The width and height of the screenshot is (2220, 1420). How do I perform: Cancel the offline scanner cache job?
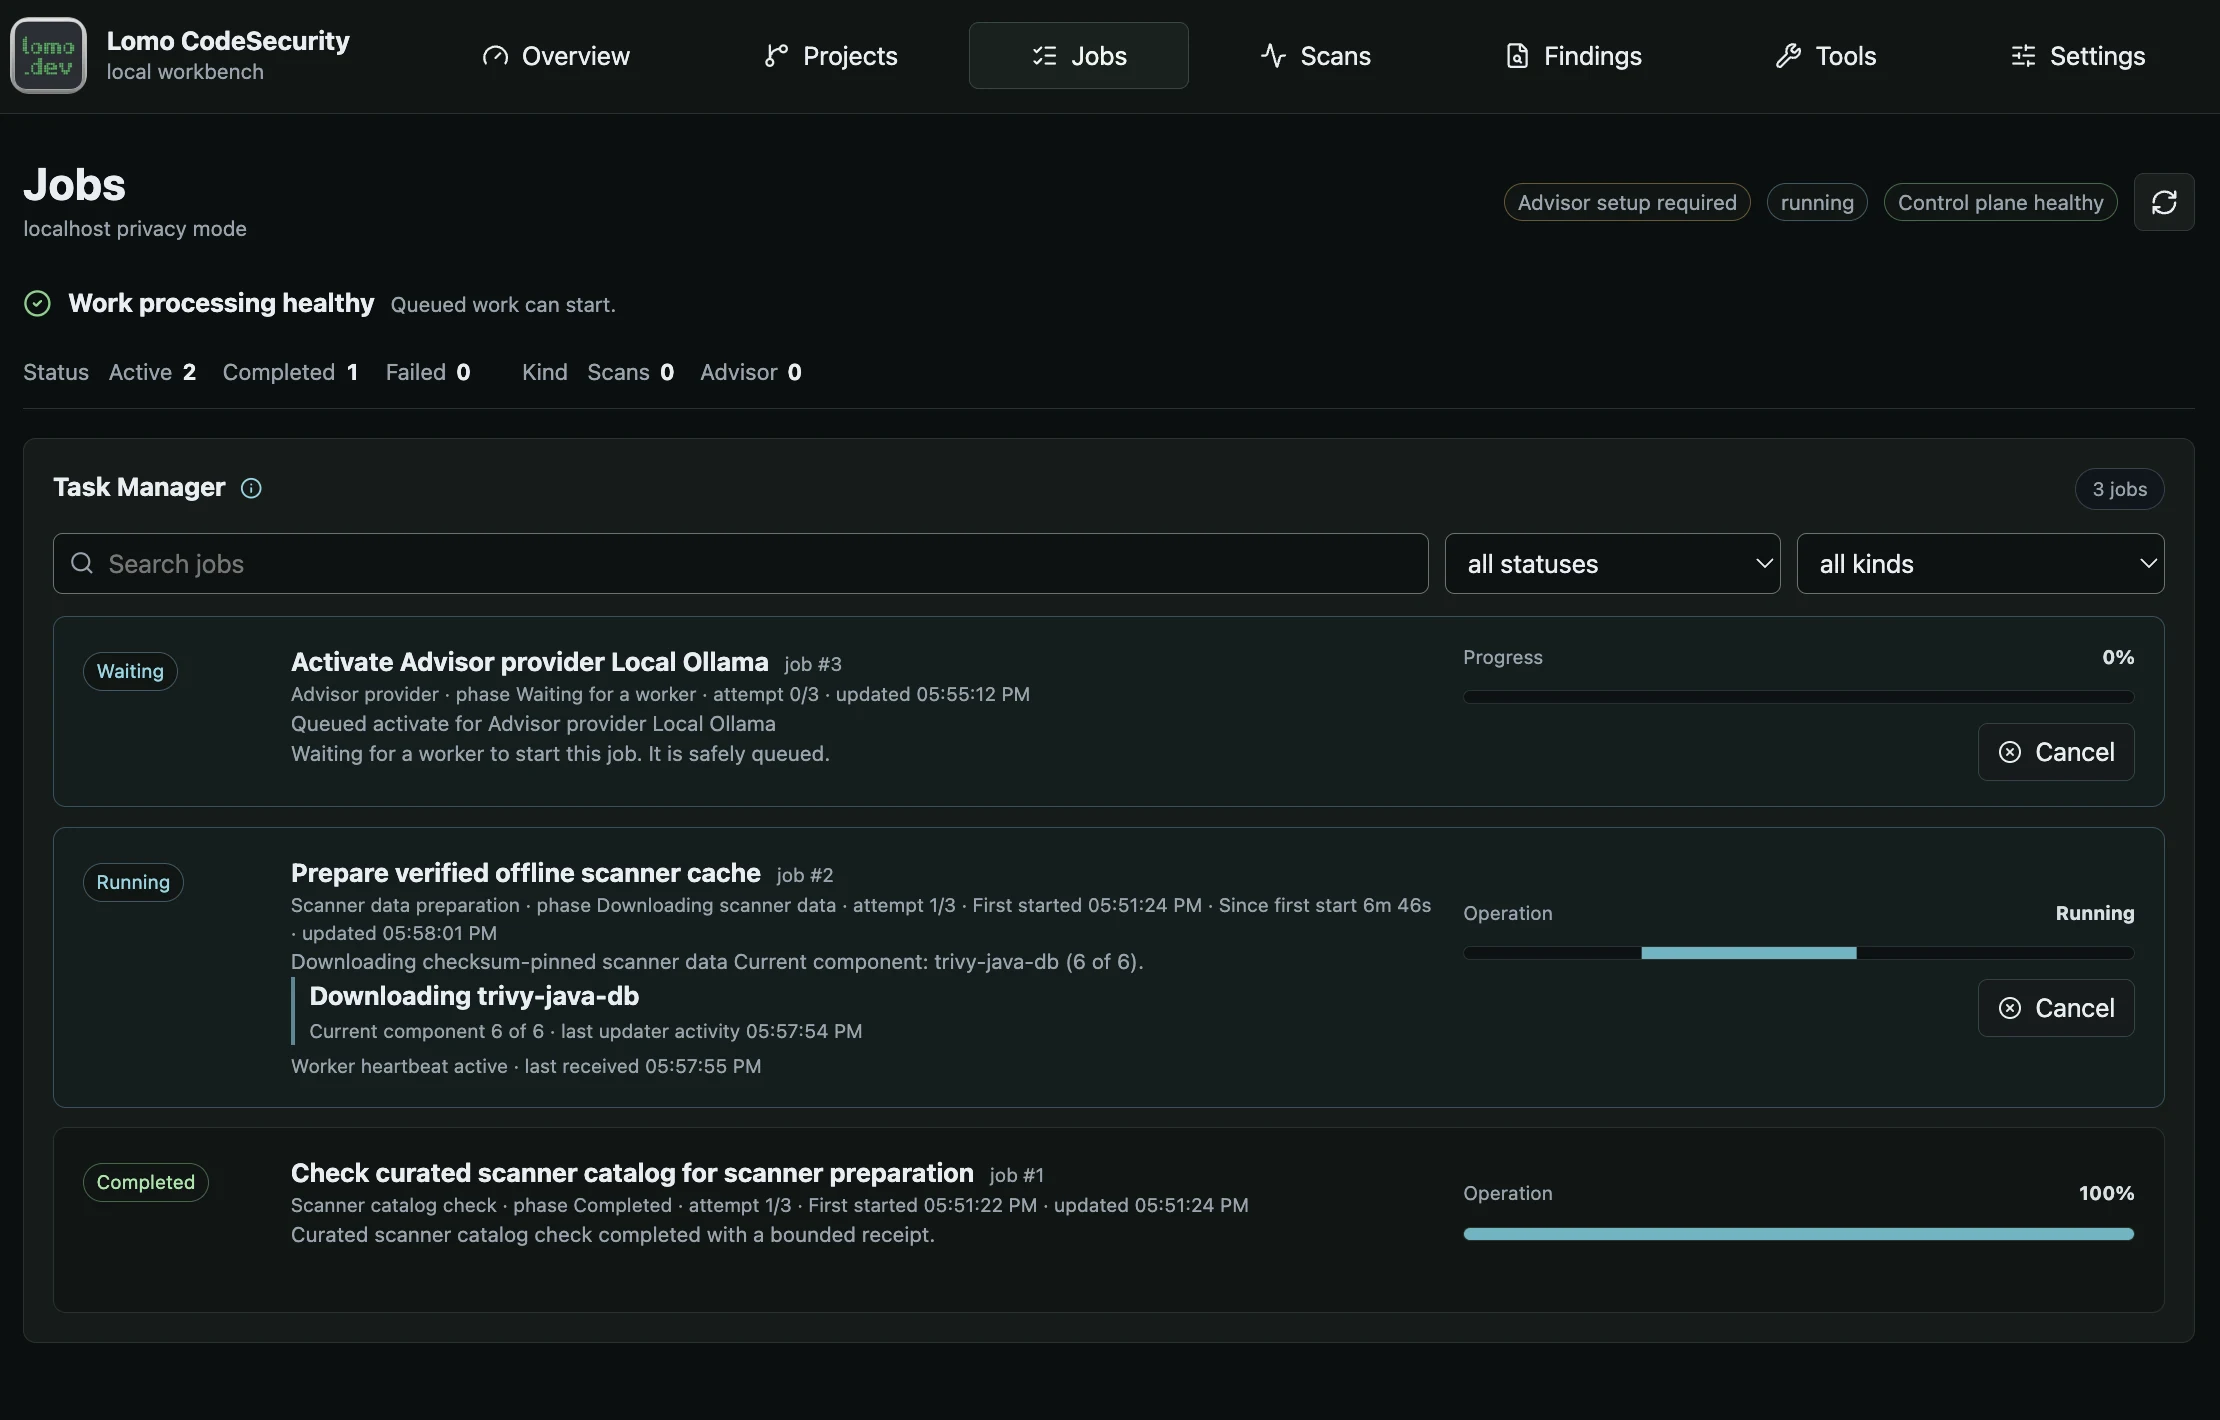2056,1008
